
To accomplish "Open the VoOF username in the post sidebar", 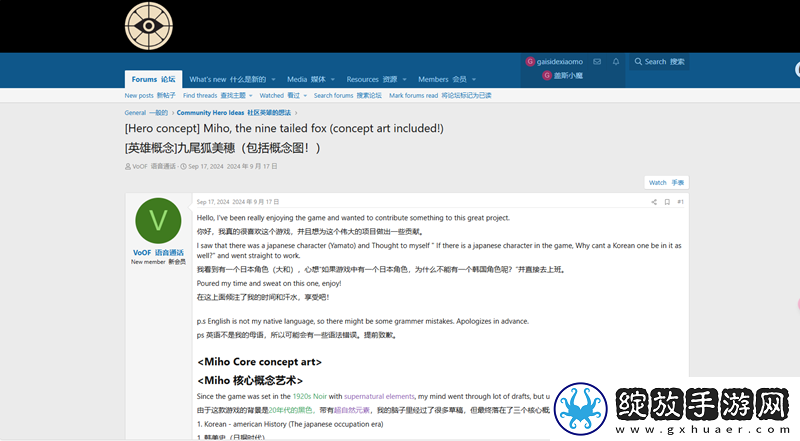I will coord(158,253).
